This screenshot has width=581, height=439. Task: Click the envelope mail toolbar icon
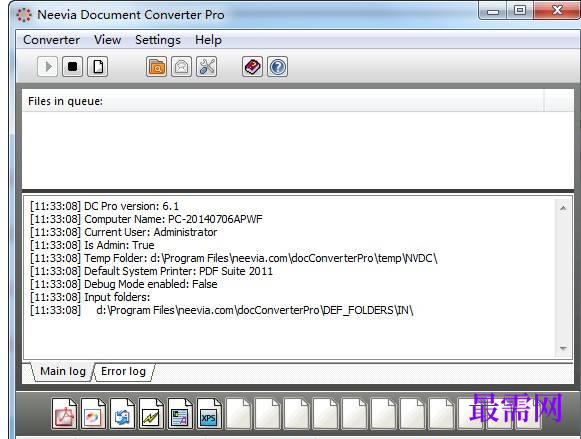182,67
